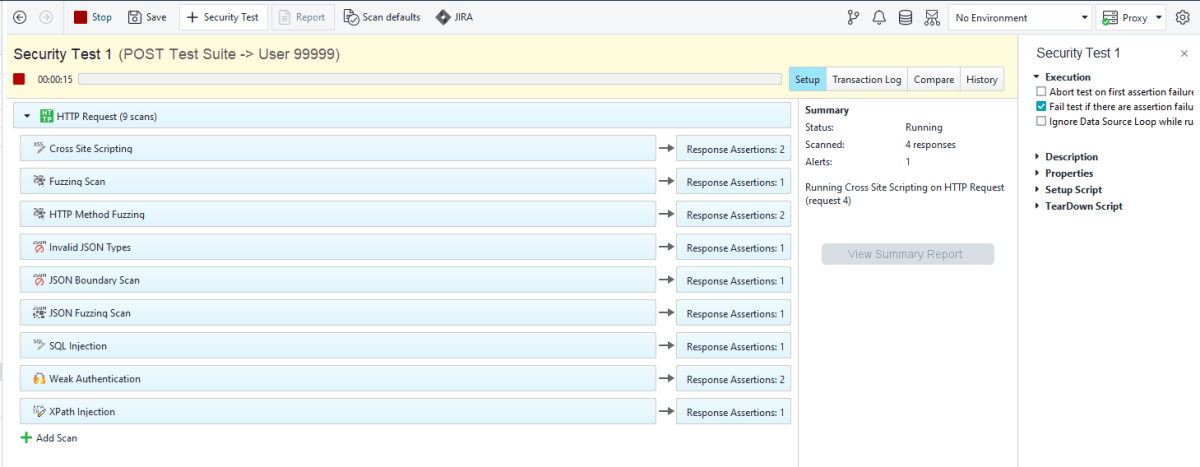Open the settings gear icon
Viewport: 1200px width, 467px height.
[x=1183, y=17]
